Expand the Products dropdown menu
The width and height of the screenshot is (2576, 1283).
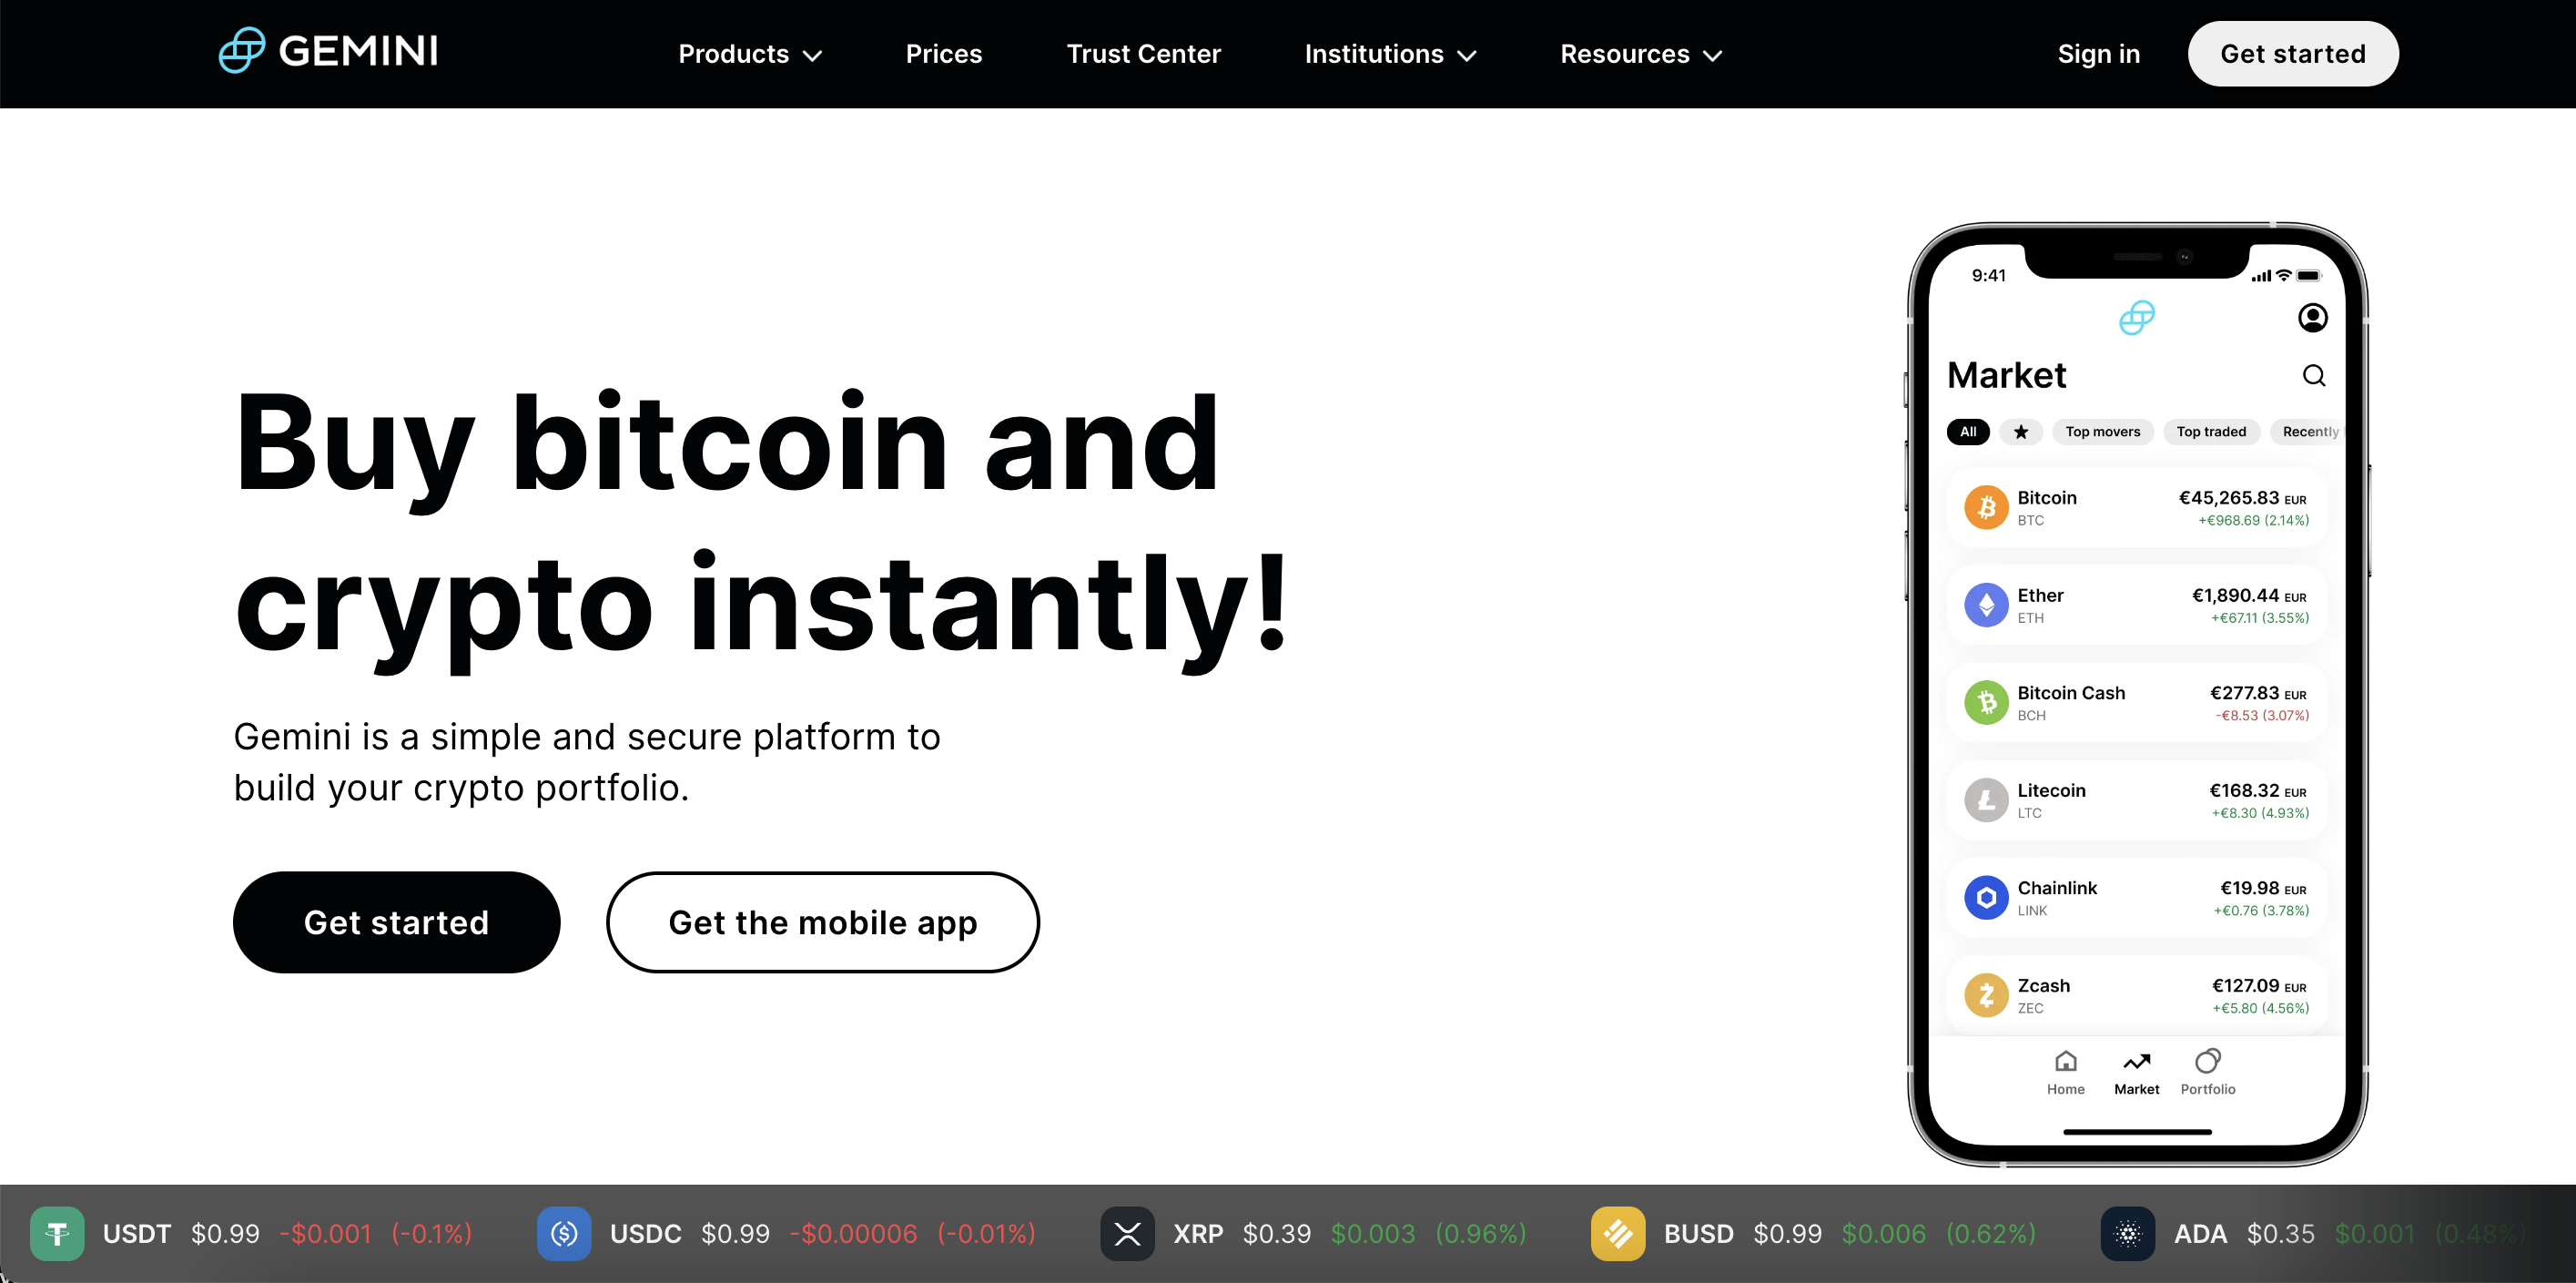pyautogui.click(x=745, y=53)
